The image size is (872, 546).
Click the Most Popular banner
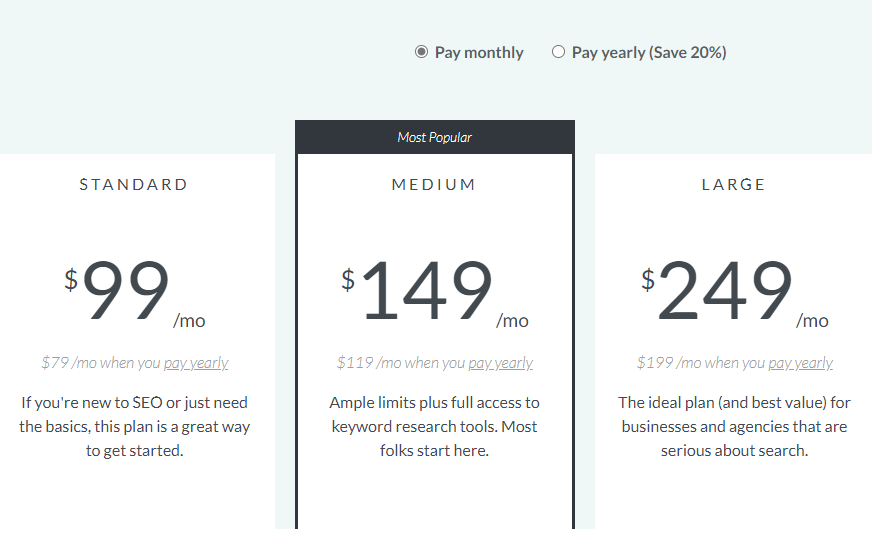click(435, 137)
